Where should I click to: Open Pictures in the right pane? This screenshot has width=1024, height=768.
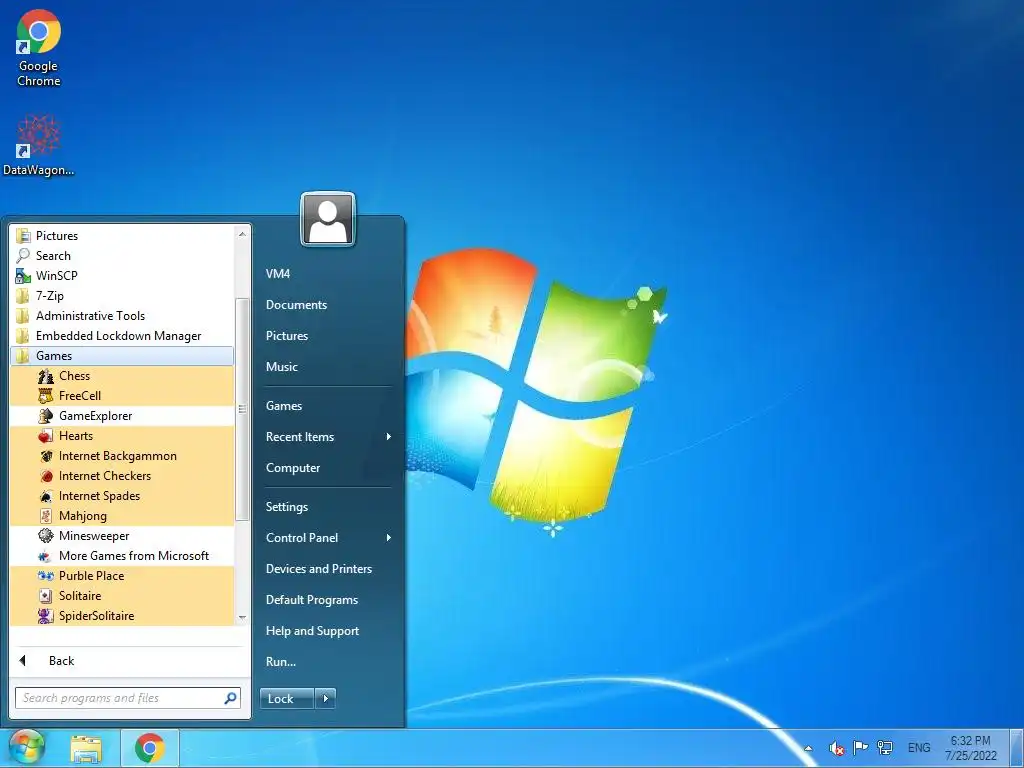[x=287, y=336]
